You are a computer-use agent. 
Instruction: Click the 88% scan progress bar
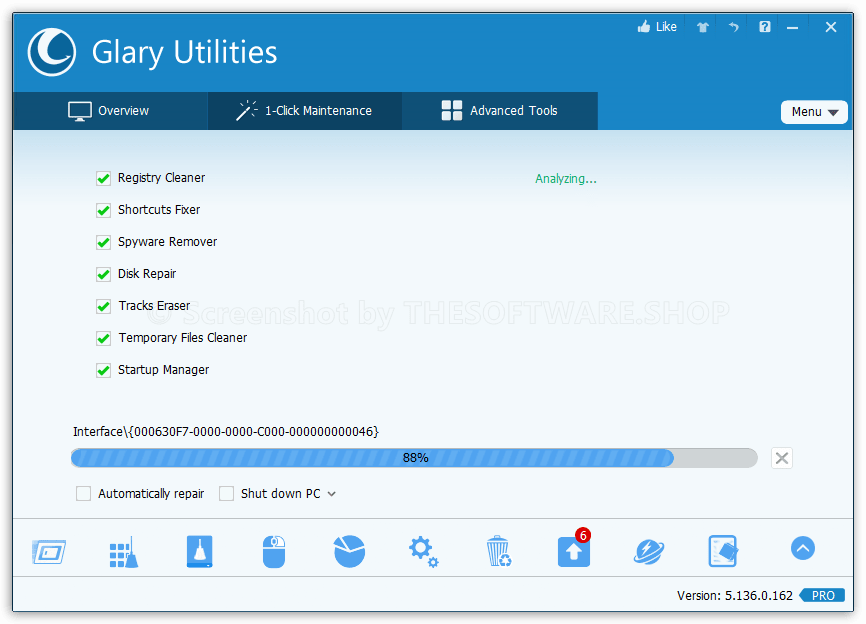(x=414, y=458)
